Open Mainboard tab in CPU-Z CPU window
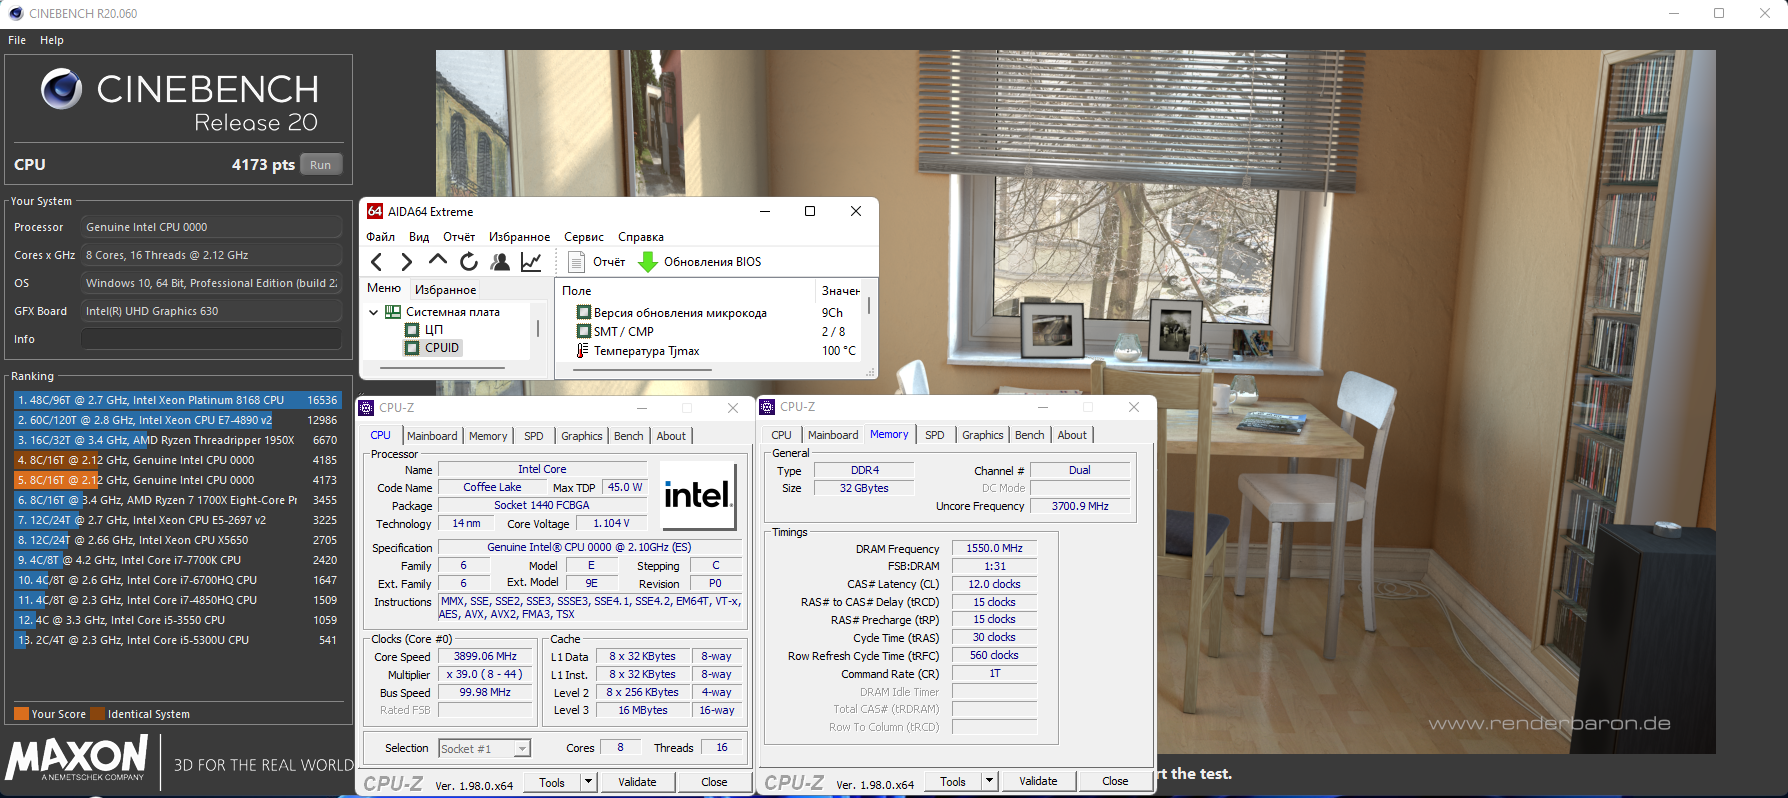 pos(432,436)
